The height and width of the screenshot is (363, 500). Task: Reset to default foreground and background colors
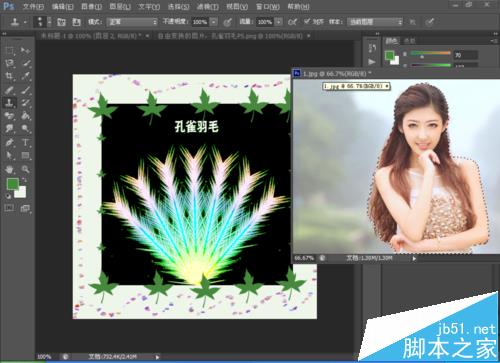click(x=8, y=196)
